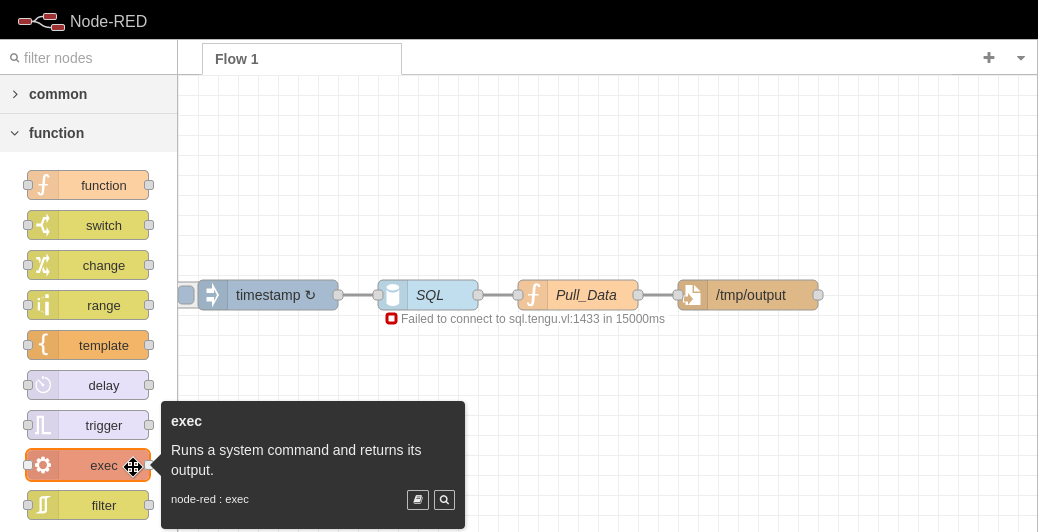1038x532 pixels.
Task: Add a new flow with plus button
Action: (x=988, y=58)
